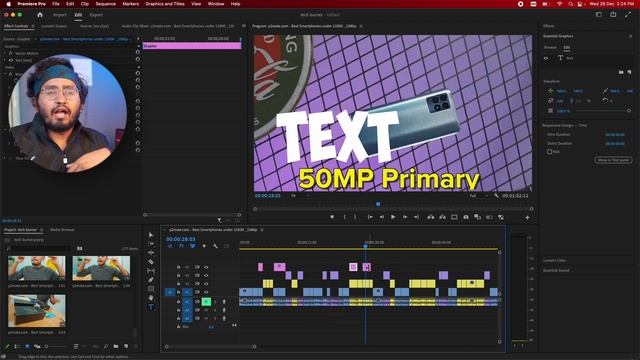Select the Selection tool arrow
Image resolution: width=640 pixels, height=360 pixels.
[x=151, y=235]
